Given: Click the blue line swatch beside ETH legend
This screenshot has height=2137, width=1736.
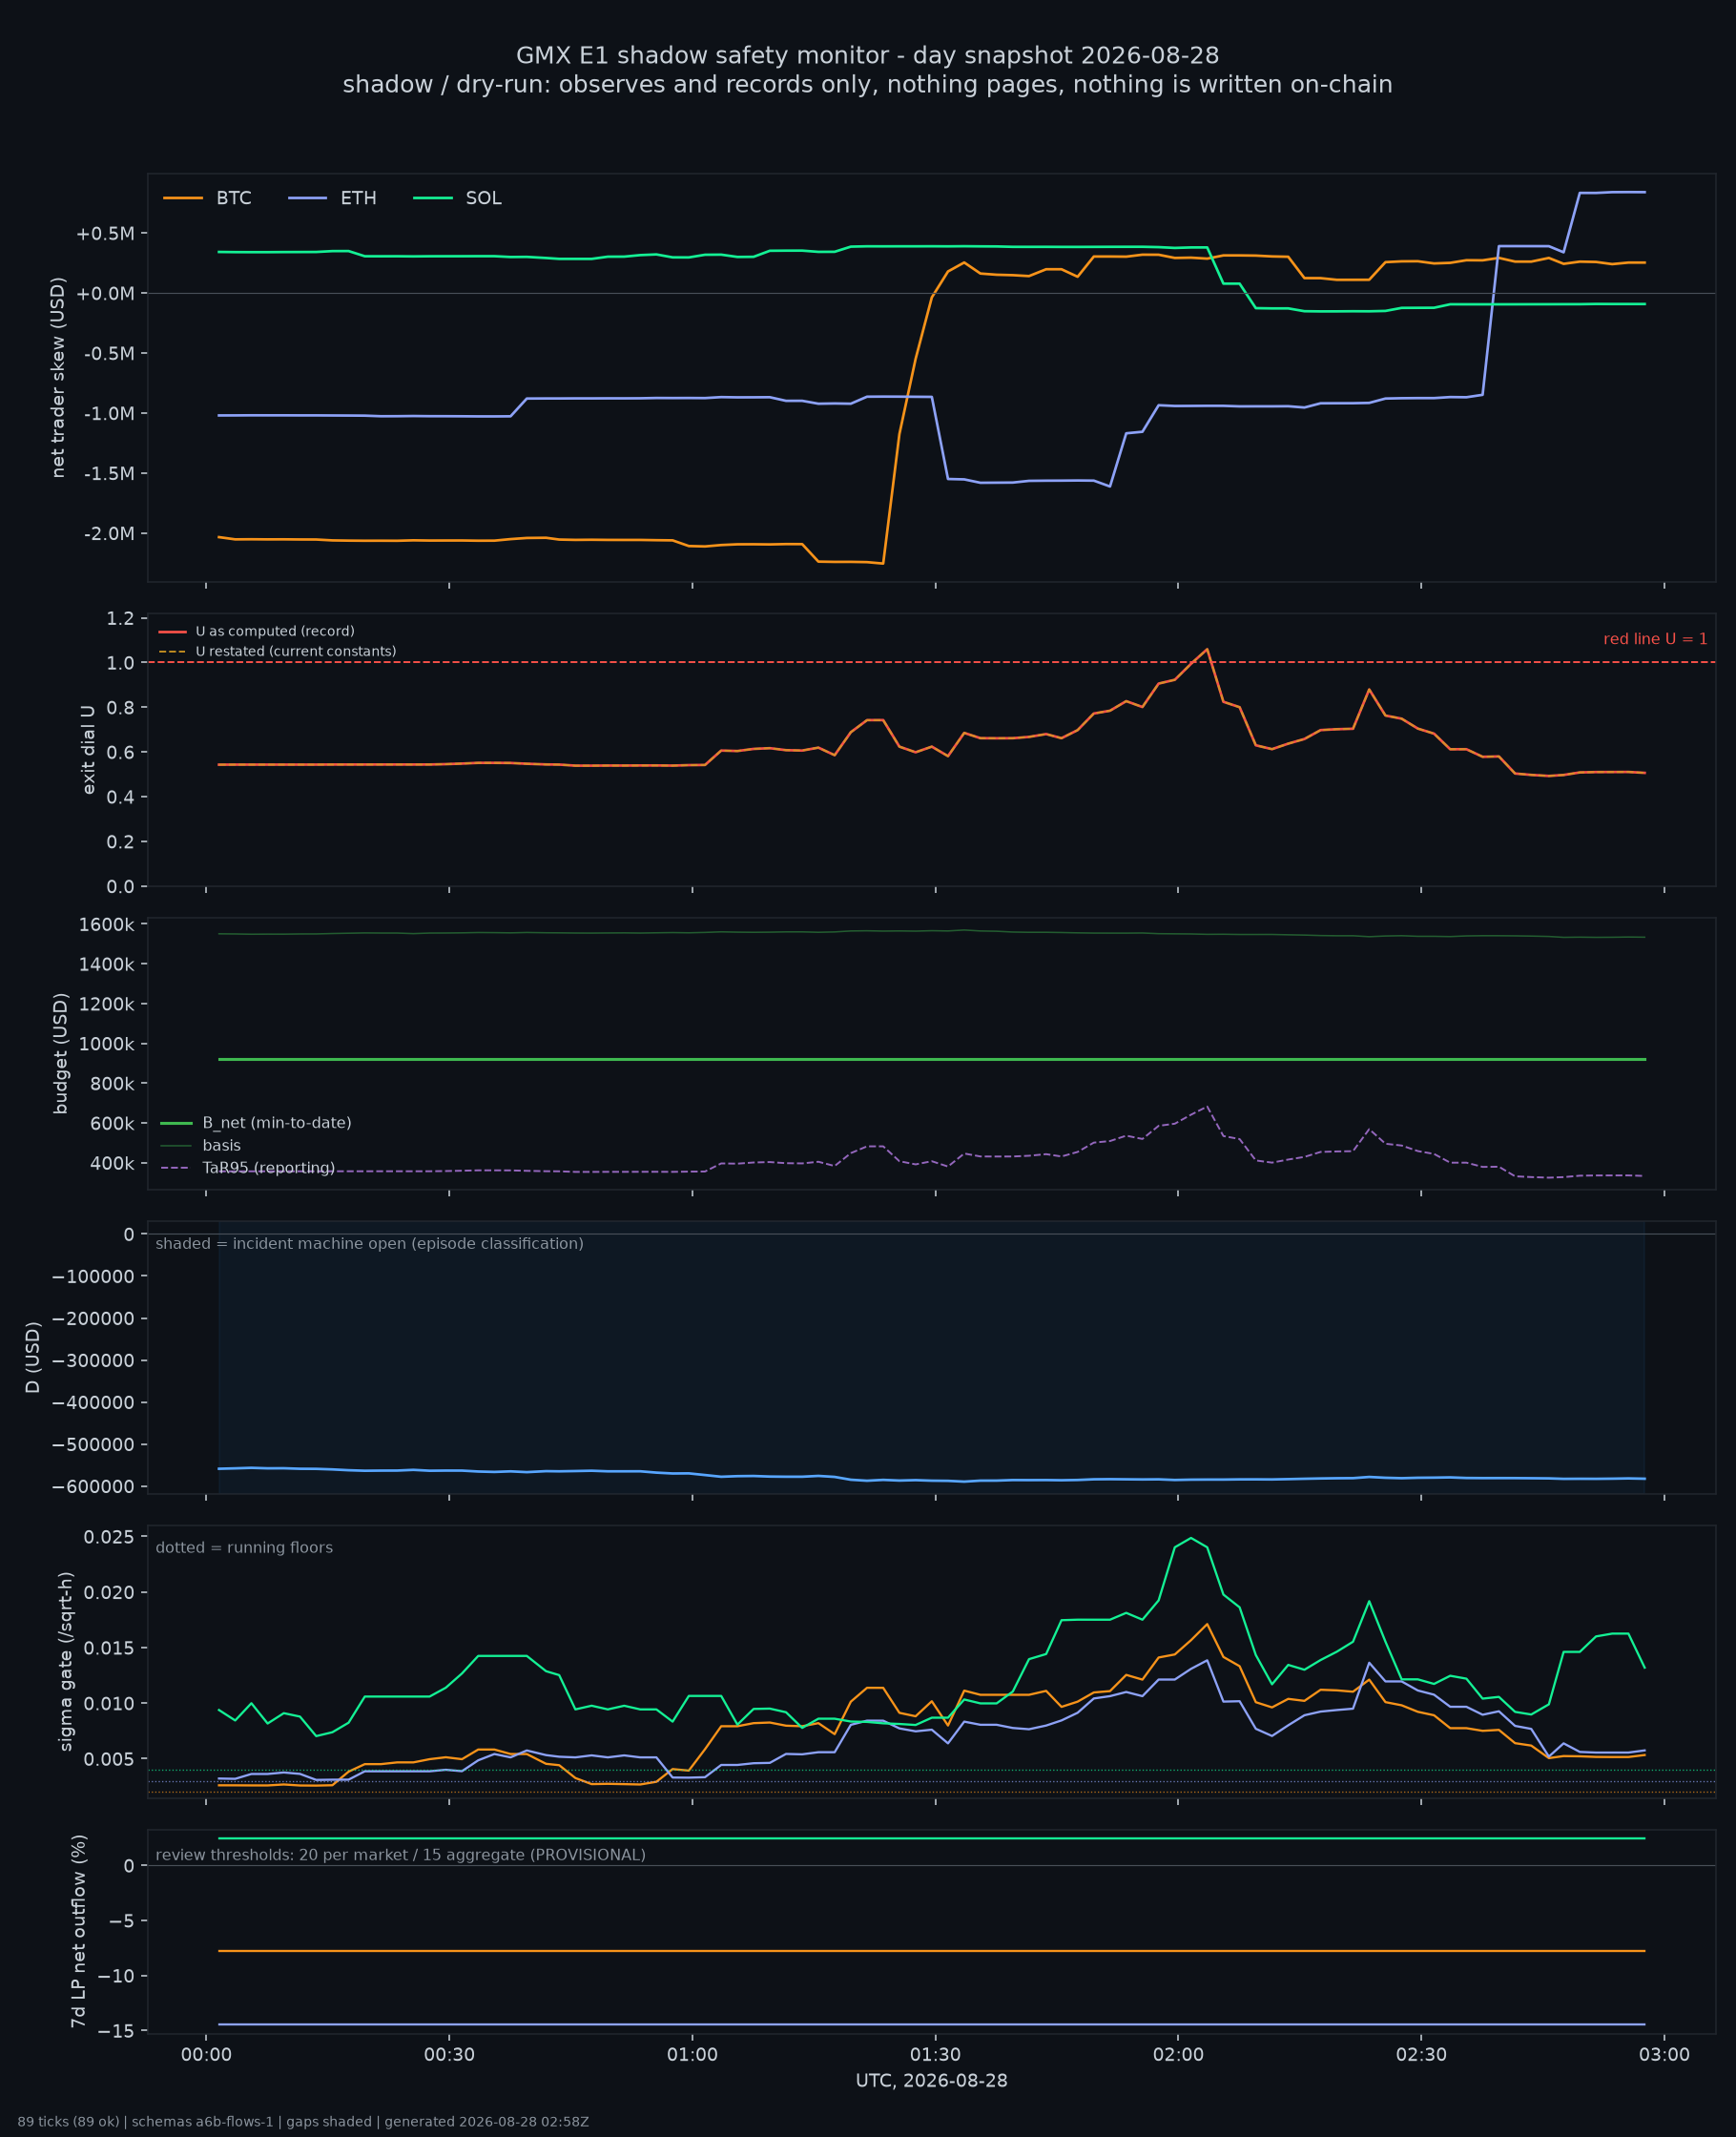Looking at the screenshot, I should point(308,198).
